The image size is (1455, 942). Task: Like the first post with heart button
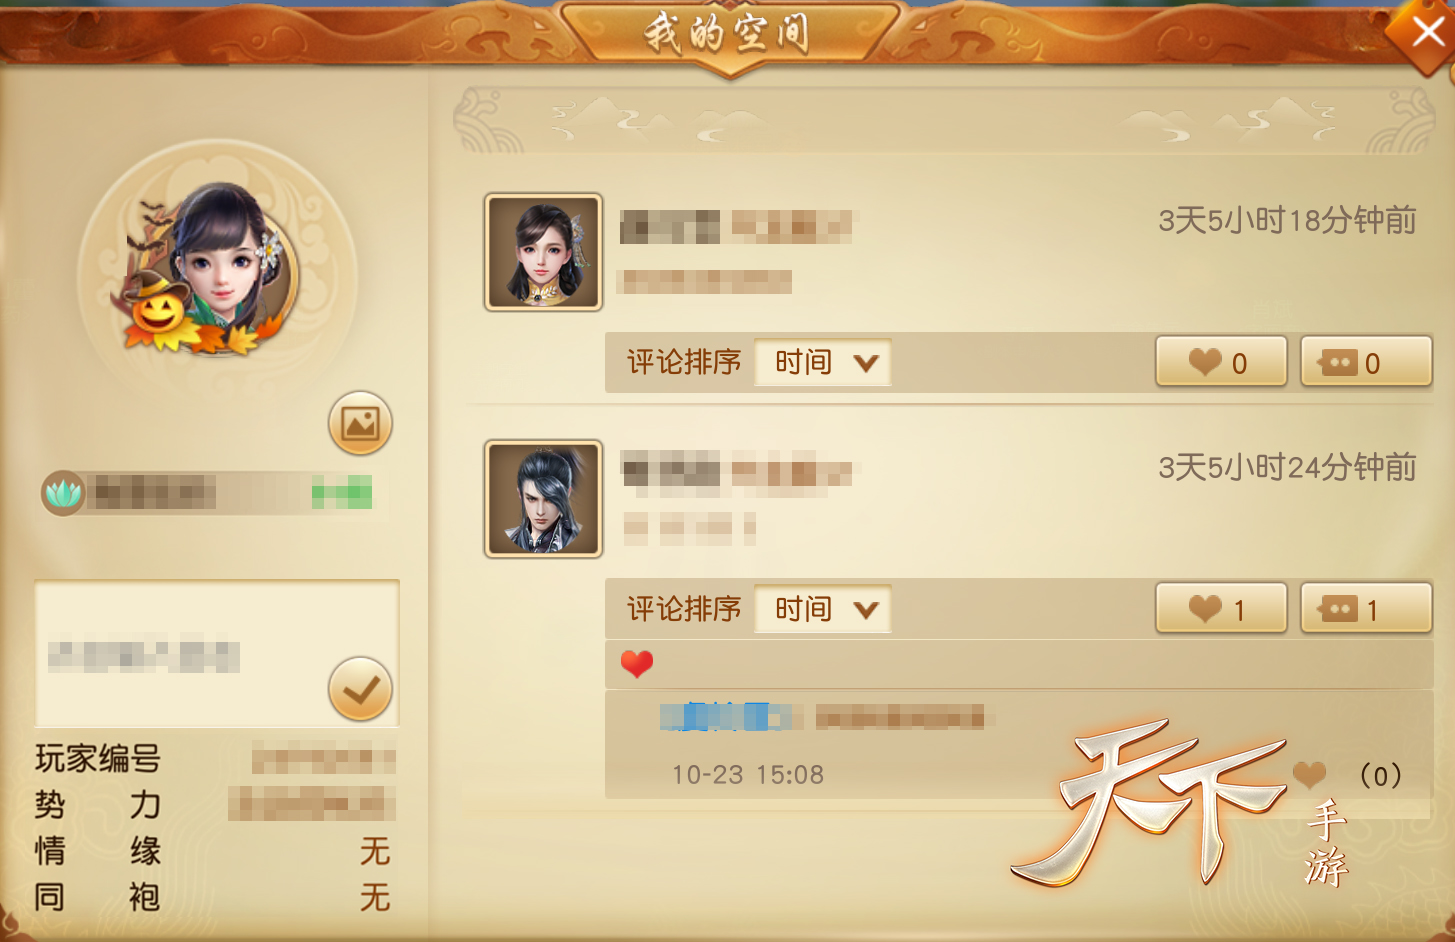coord(1221,362)
